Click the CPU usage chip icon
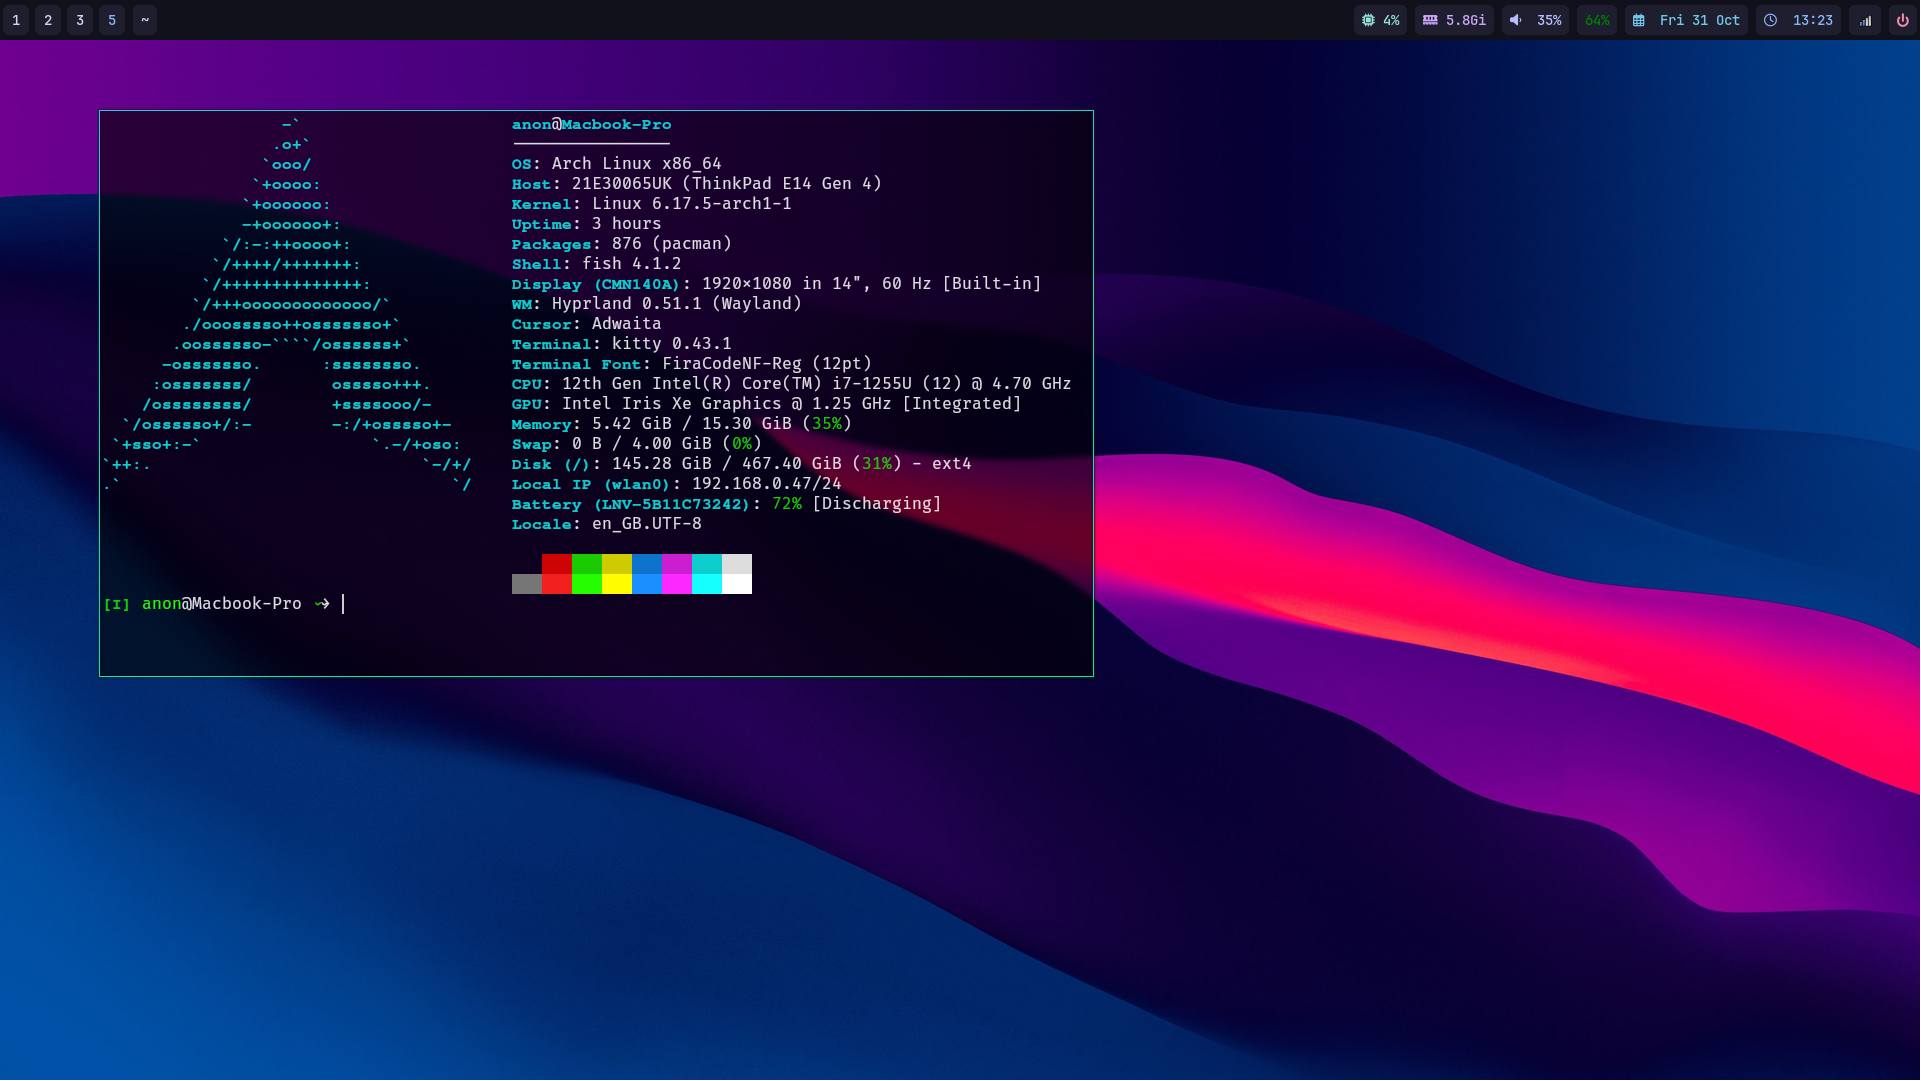 pos(1368,20)
